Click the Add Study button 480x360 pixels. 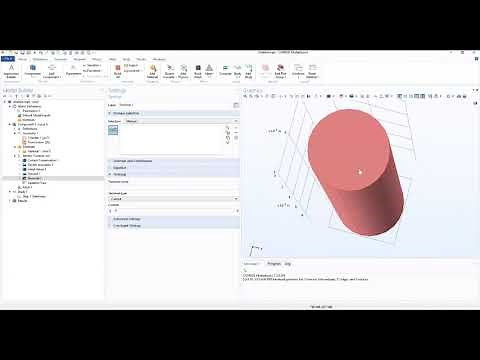(x=248, y=71)
